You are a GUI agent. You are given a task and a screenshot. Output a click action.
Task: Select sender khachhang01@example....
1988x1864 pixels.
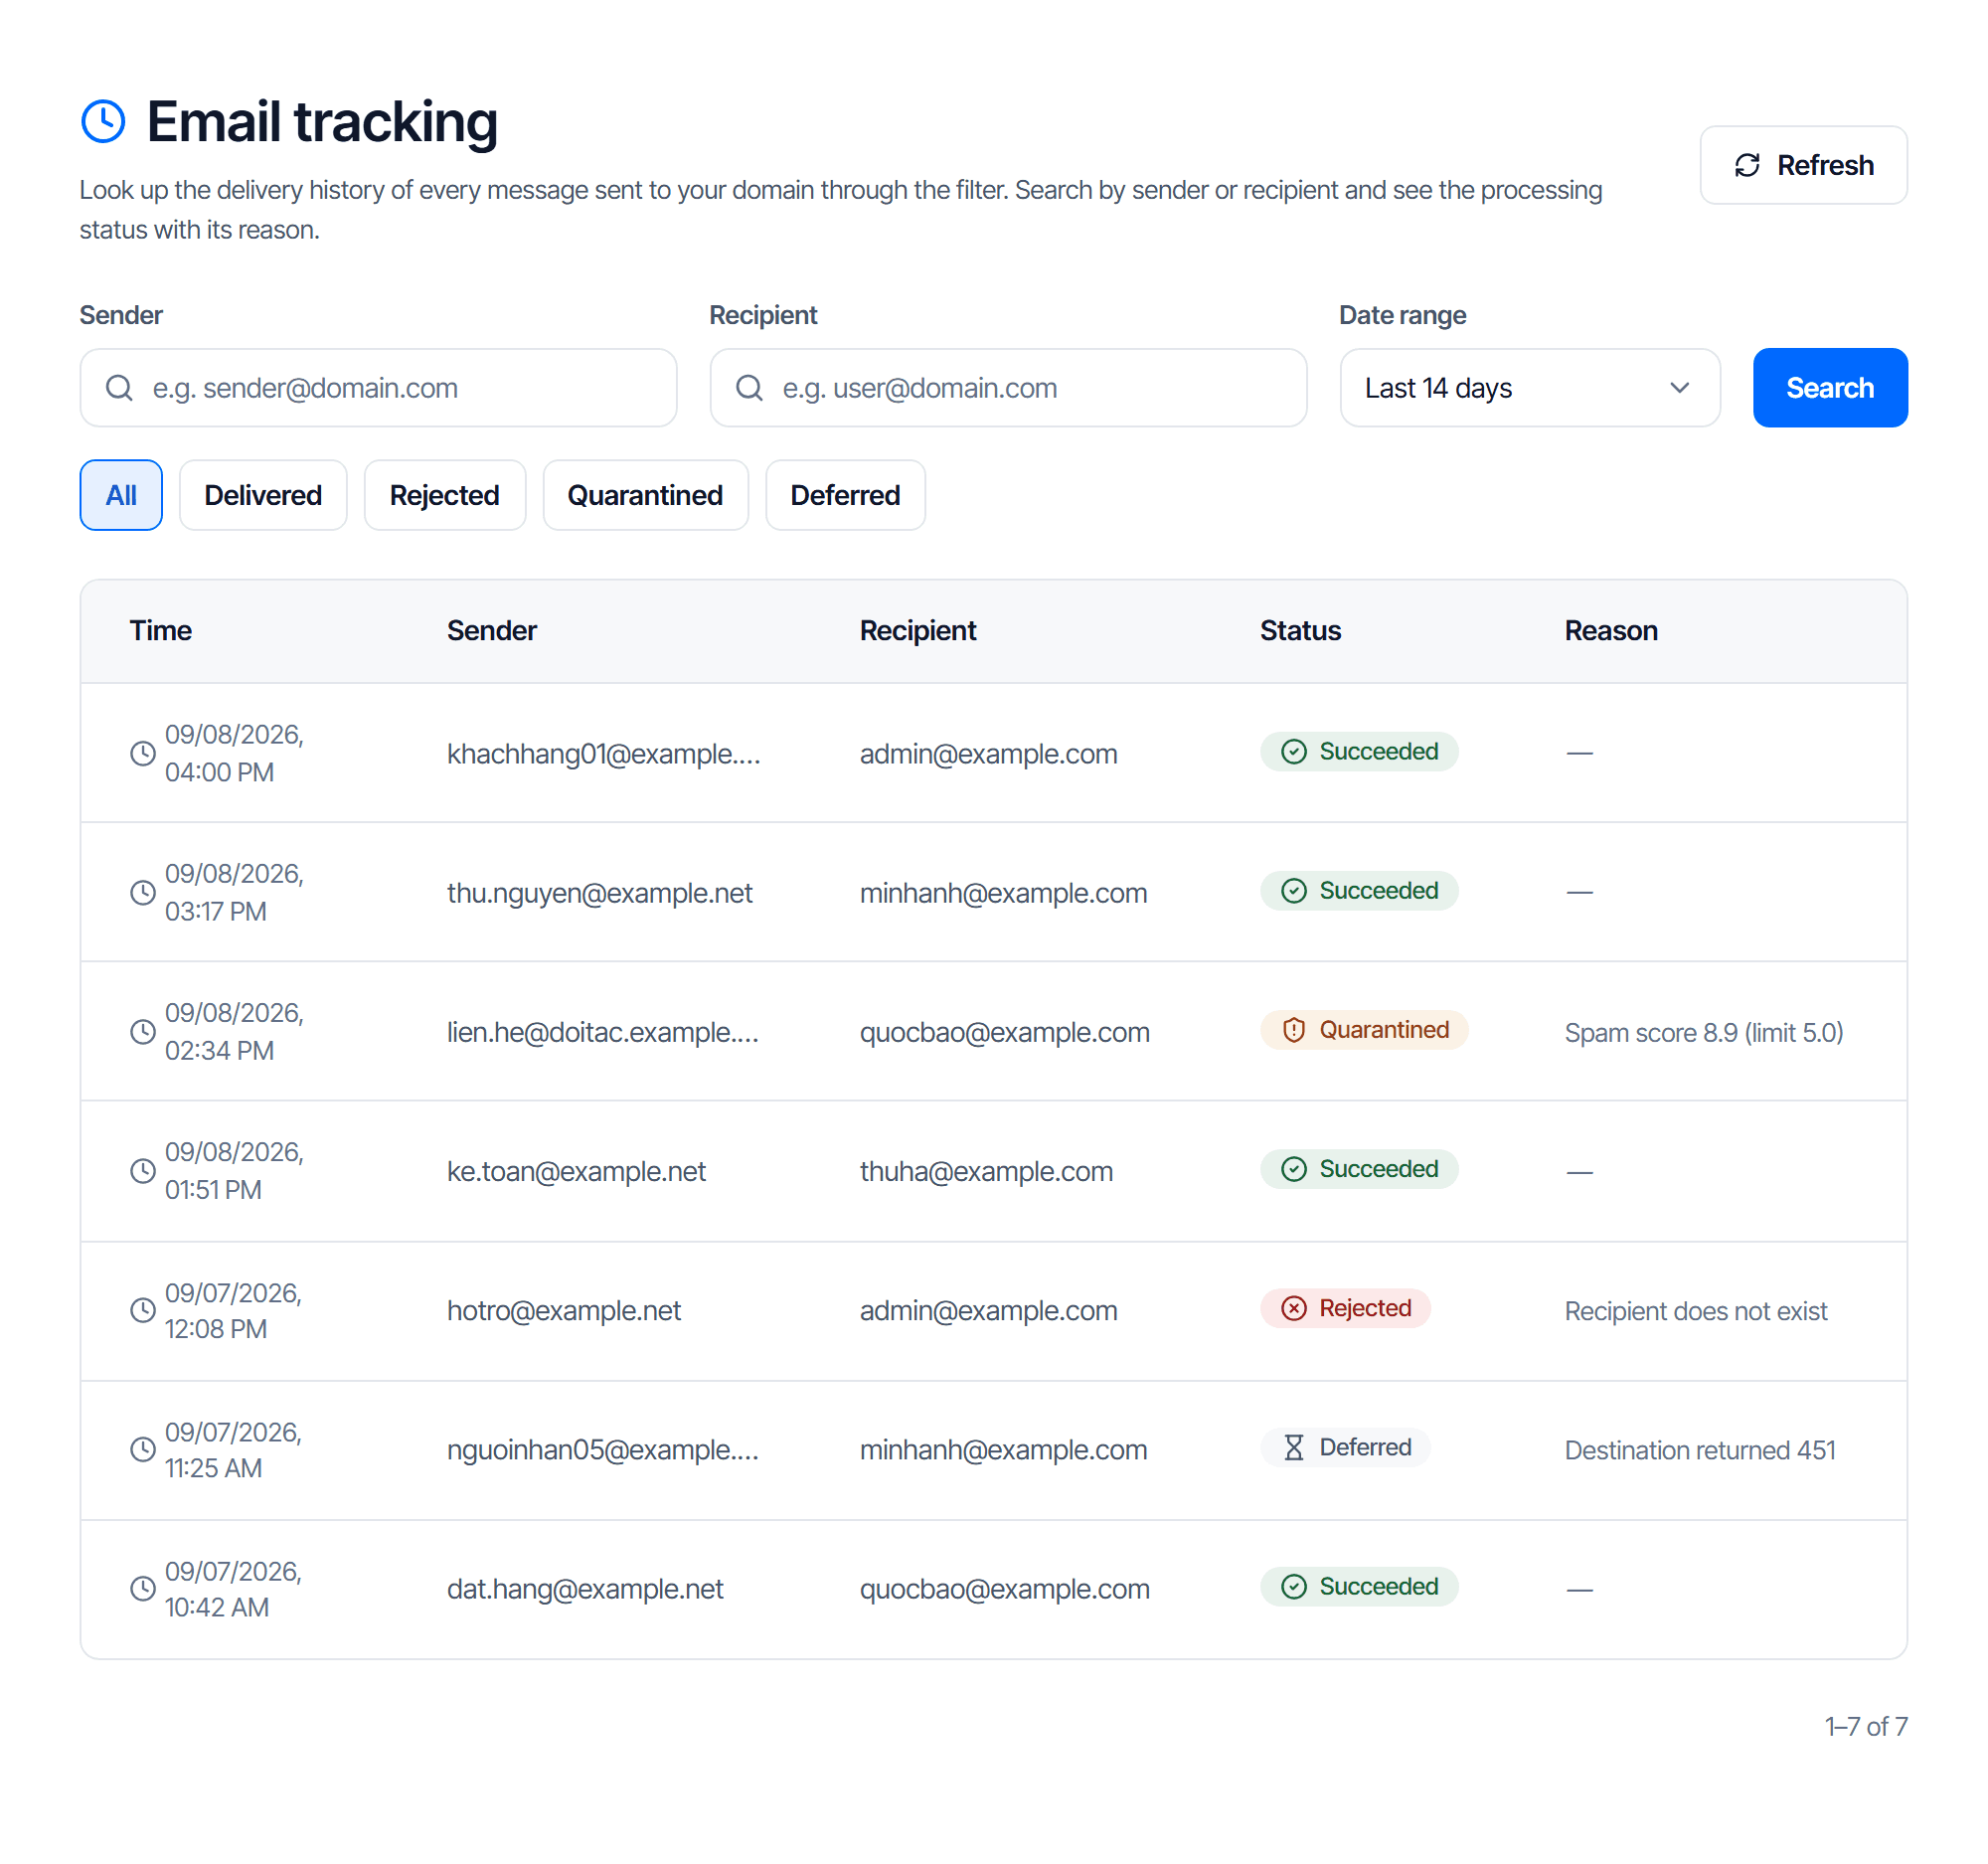click(603, 754)
